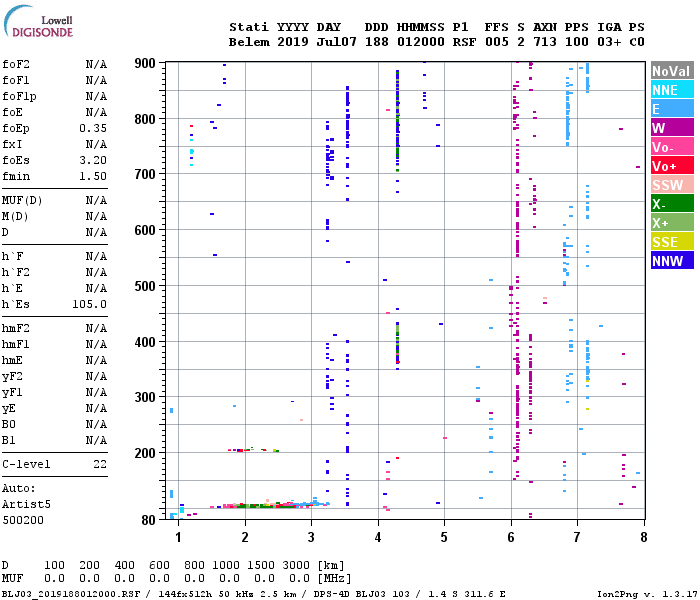Click the 1 MHz frequency axis label
700x600 pixels.
click(x=179, y=537)
